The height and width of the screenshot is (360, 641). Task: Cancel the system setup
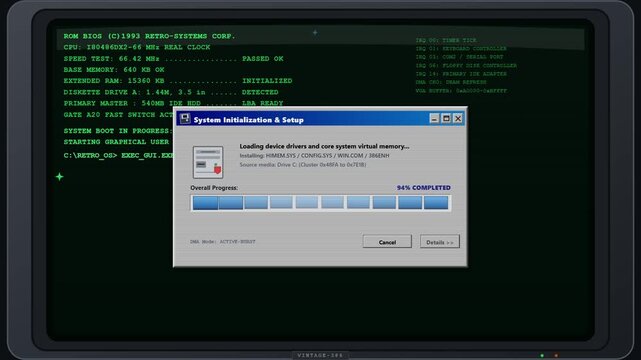(387, 241)
